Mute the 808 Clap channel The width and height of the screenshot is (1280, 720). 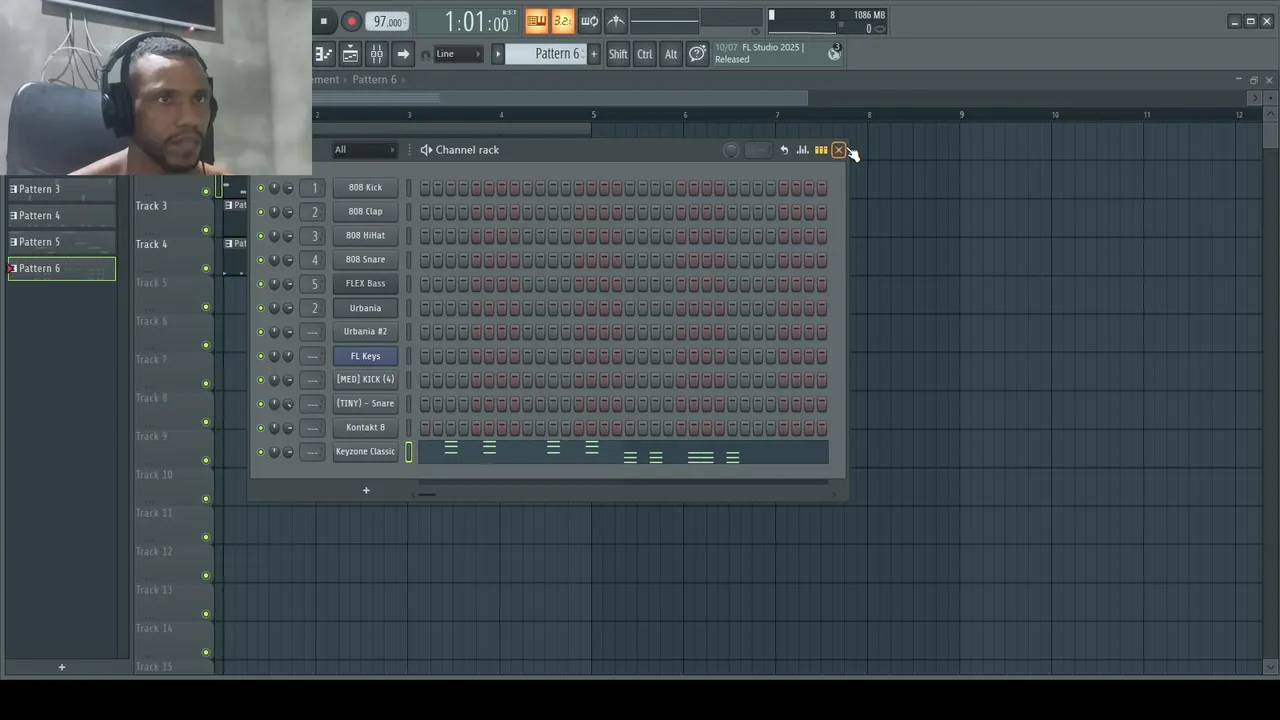261,212
